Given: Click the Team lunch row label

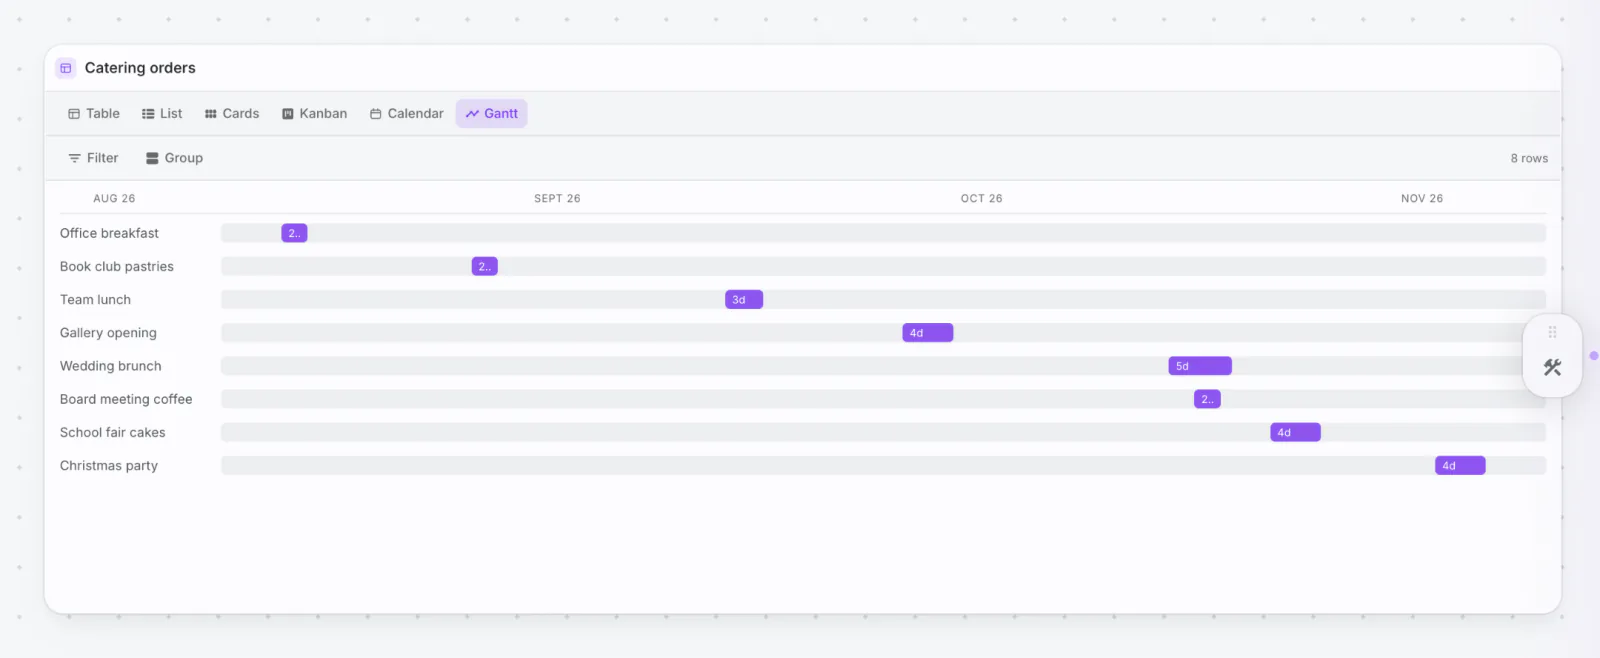Looking at the screenshot, I should (x=95, y=299).
